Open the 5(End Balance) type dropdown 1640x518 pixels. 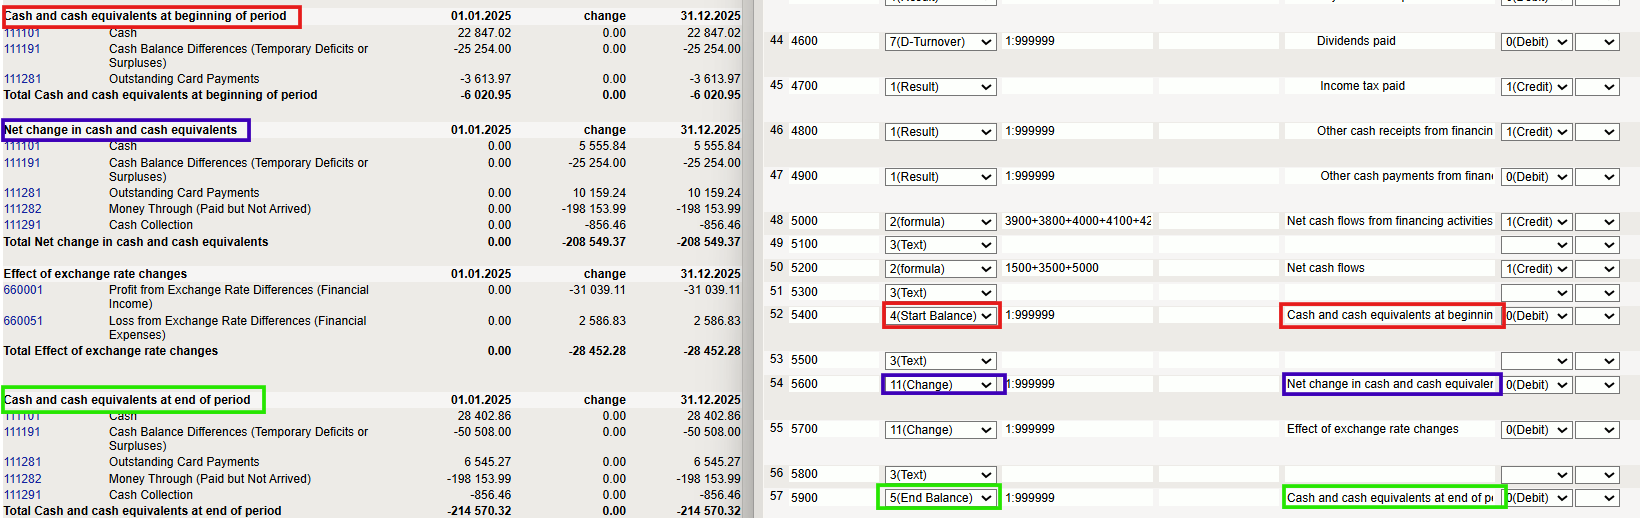pyautogui.click(x=940, y=498)
